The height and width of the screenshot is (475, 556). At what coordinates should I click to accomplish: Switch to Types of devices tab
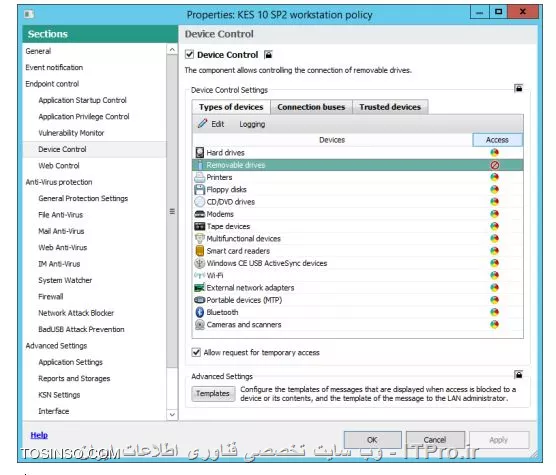pyautogui.click(x=231, y=107)
